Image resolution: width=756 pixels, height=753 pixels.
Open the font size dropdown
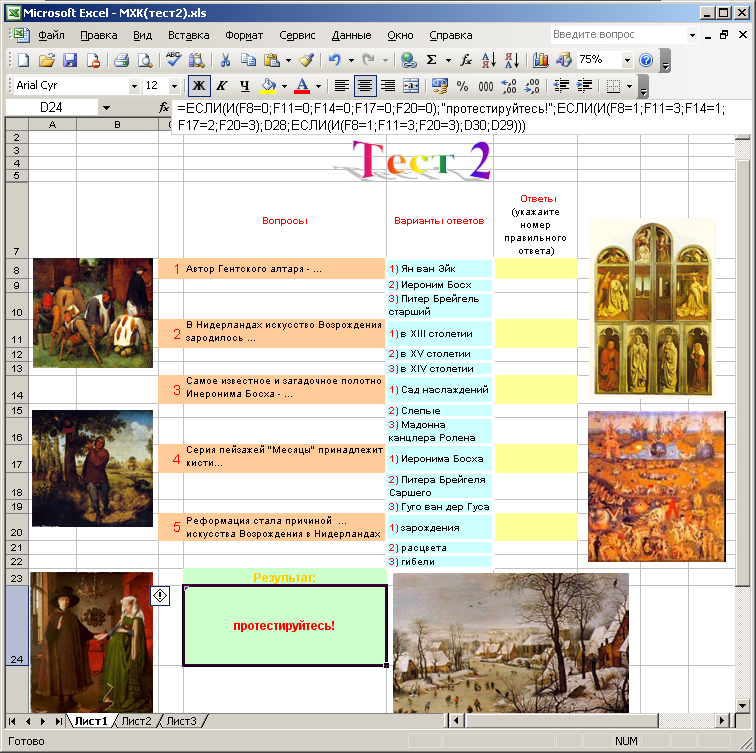(x=175, y=87)
